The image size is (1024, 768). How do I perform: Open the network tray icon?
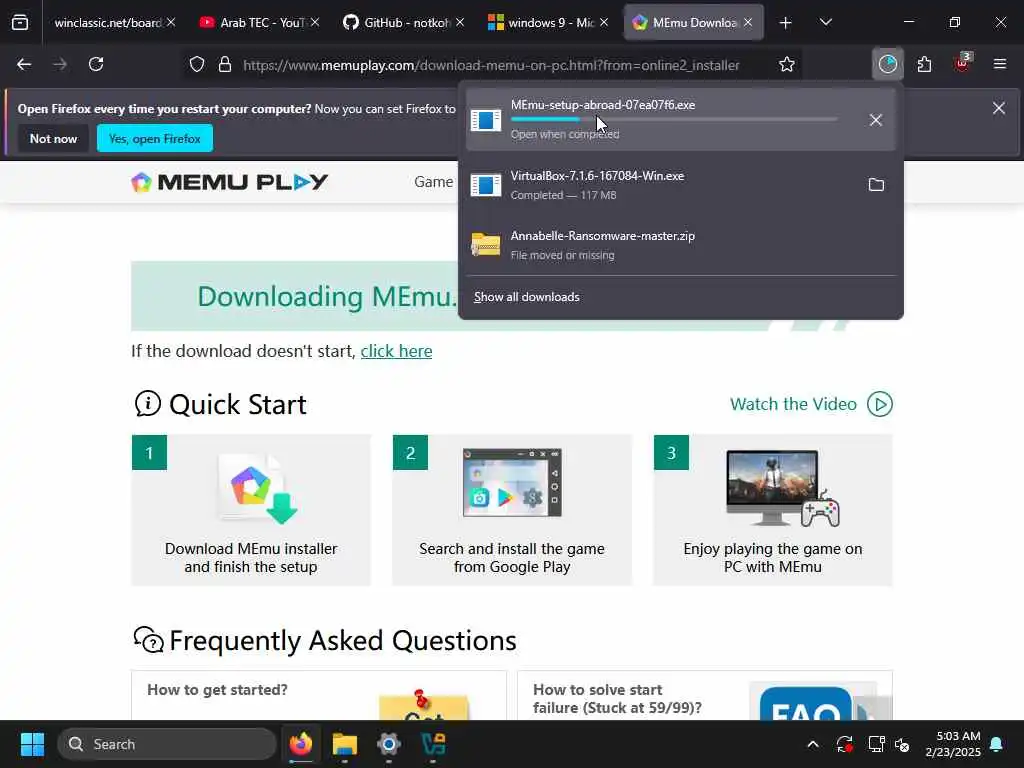(x=876, y=744)
